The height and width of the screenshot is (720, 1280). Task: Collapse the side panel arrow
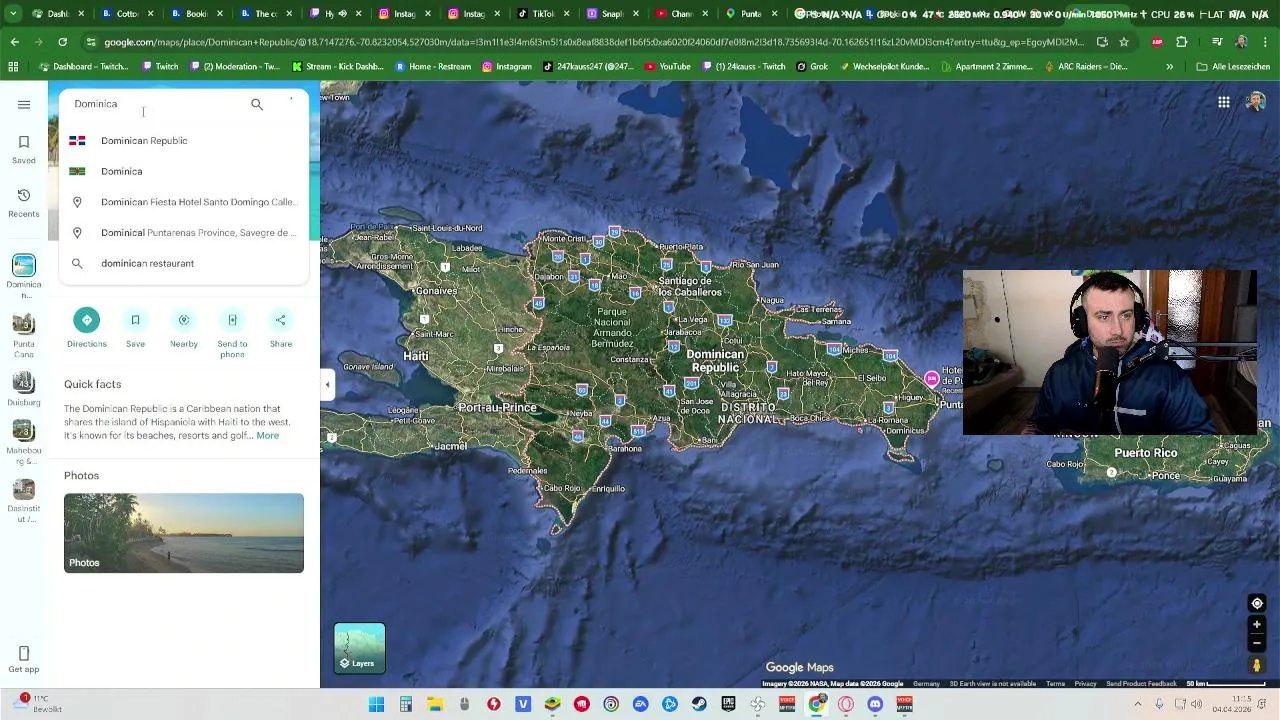pyautogui.click(x=327, y=385)
